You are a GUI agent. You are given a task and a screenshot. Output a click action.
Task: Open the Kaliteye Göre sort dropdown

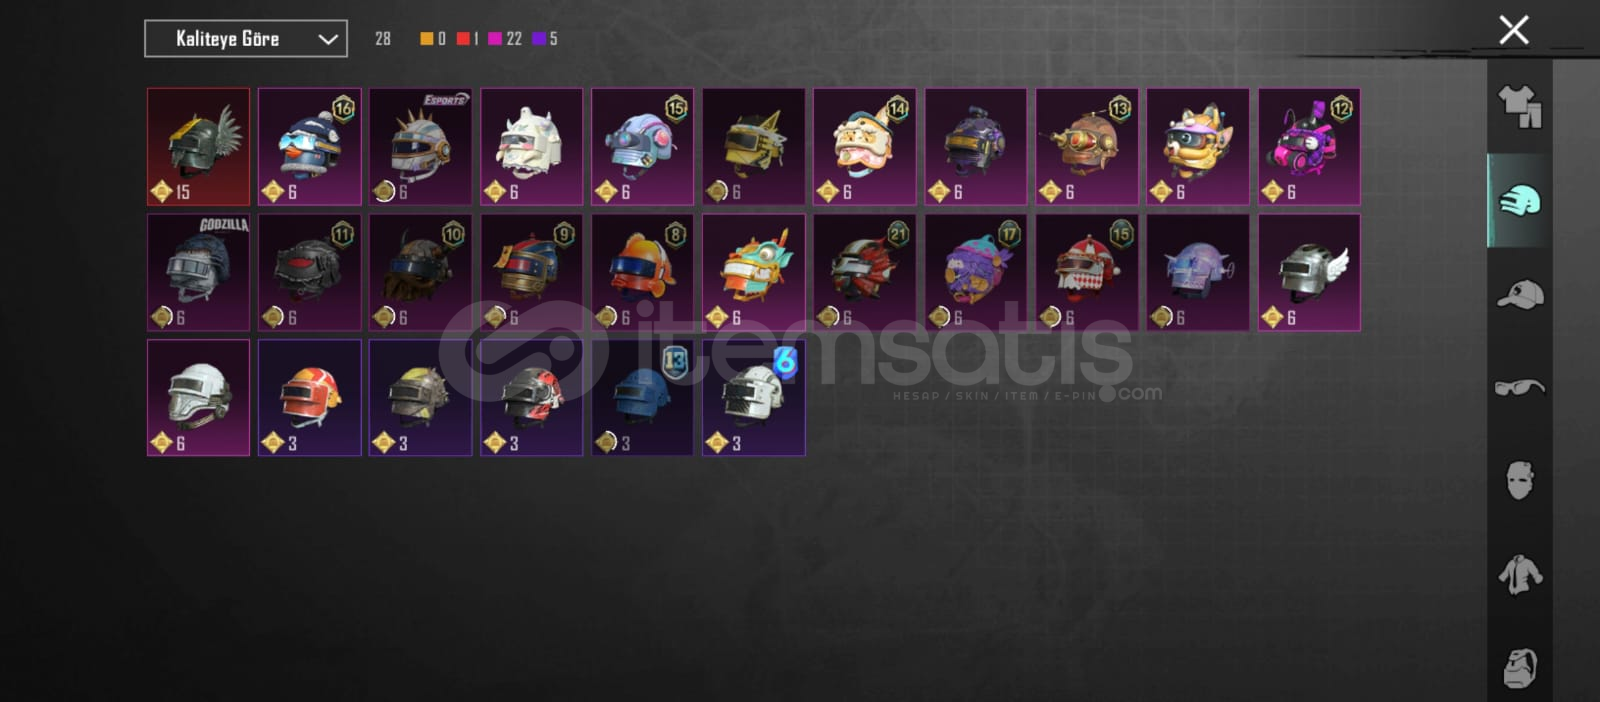tap(246, 39)
